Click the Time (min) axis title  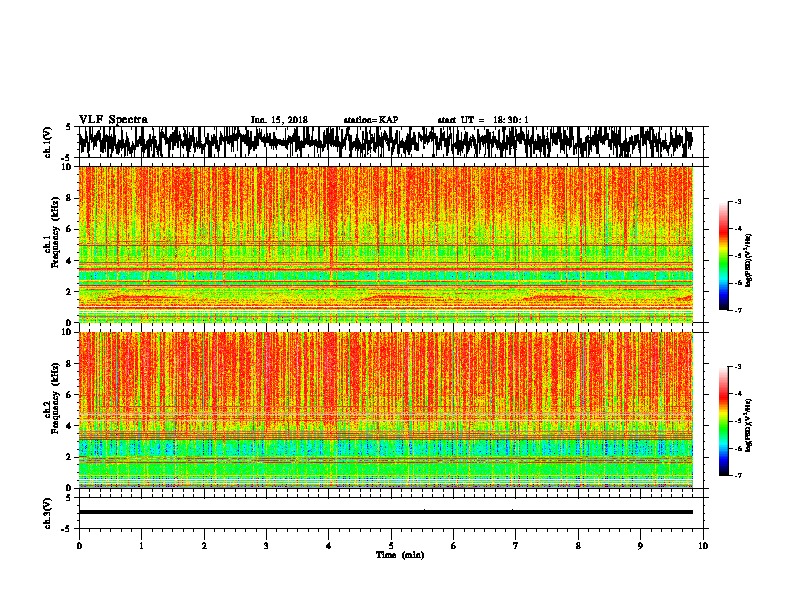point(400,555)
